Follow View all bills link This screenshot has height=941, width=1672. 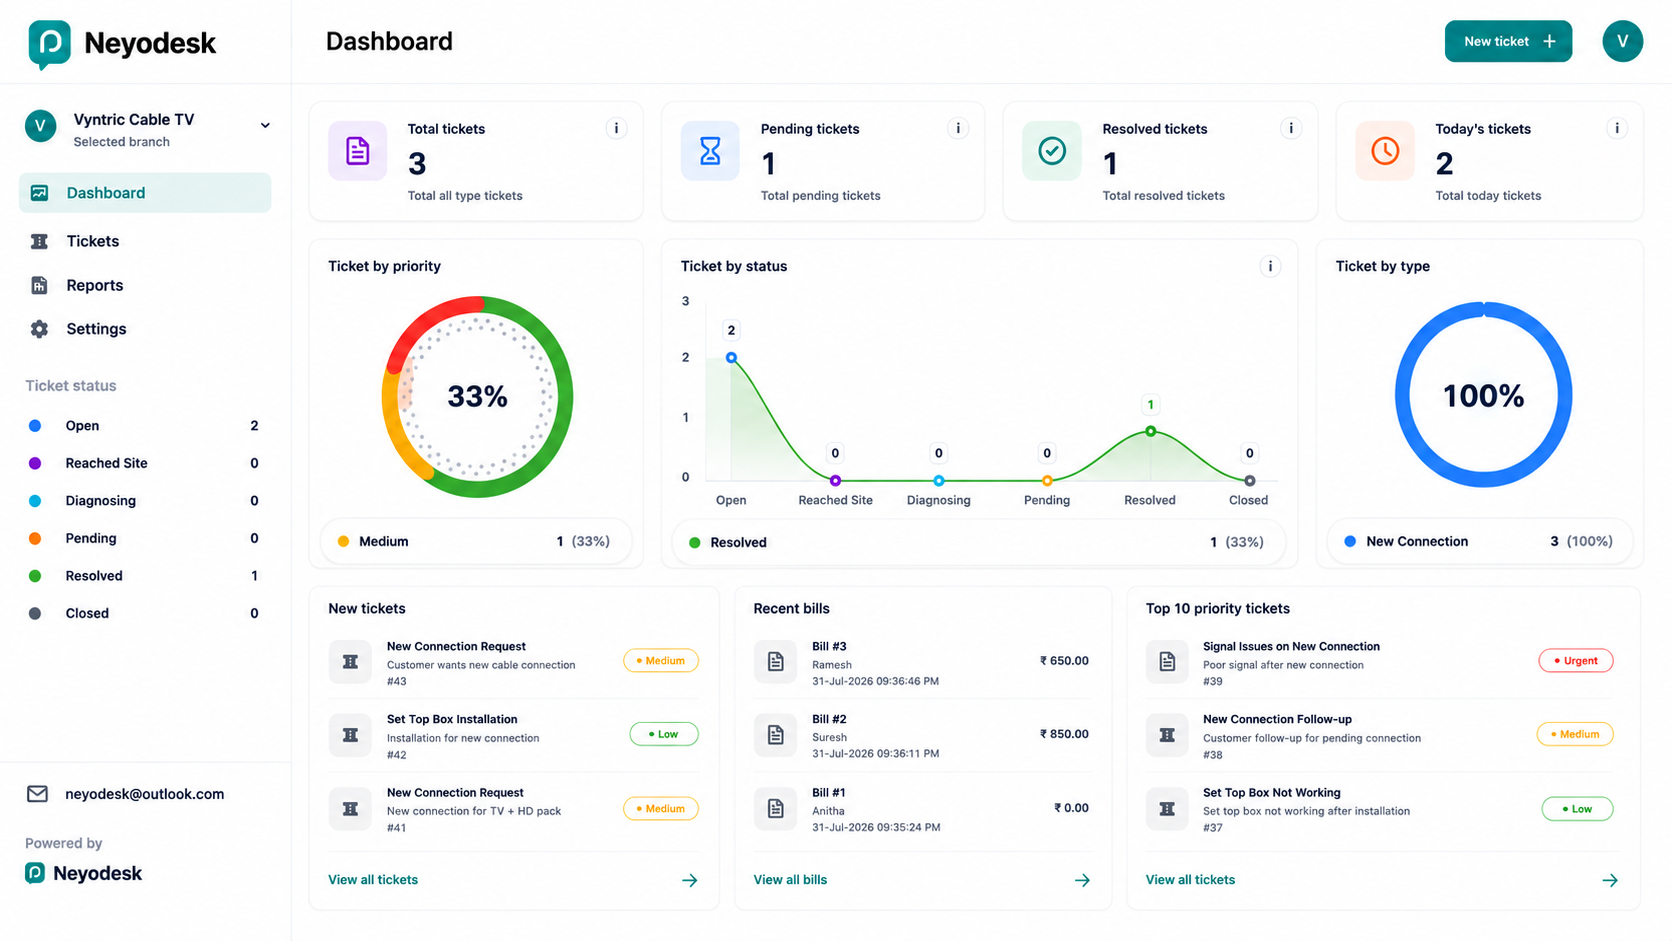pyautogui.click(x=790, y=880)
